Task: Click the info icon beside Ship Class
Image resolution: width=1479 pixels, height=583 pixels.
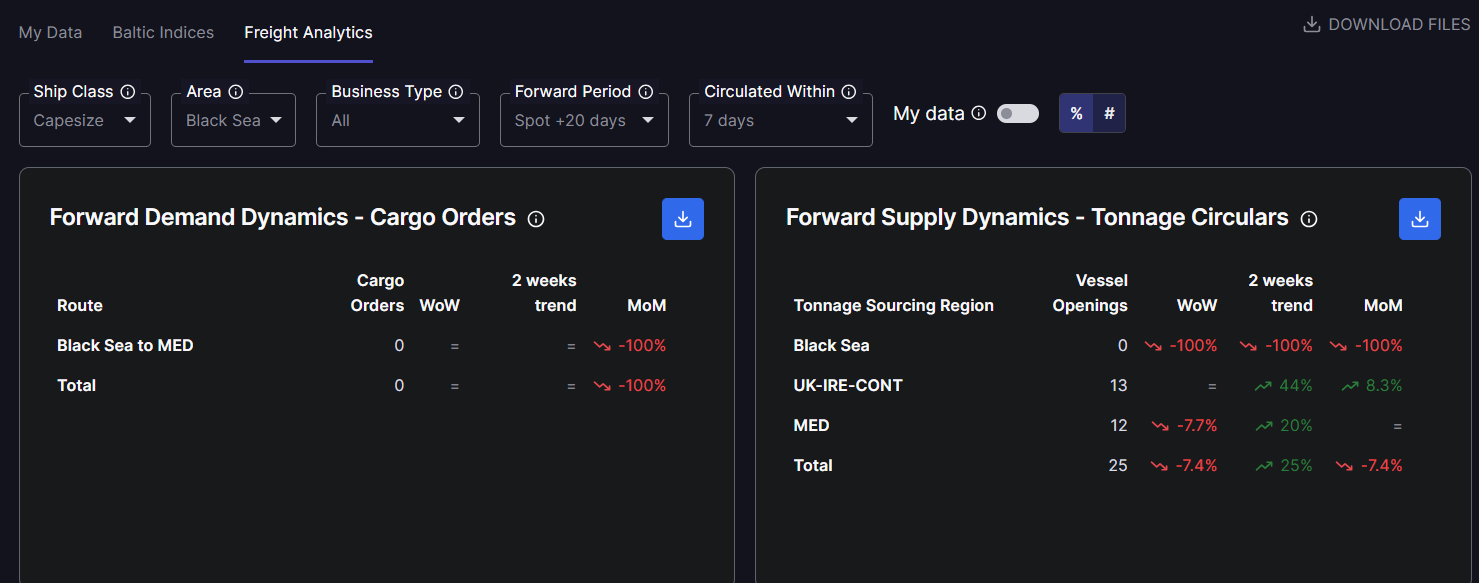Action: pos(128,92)
